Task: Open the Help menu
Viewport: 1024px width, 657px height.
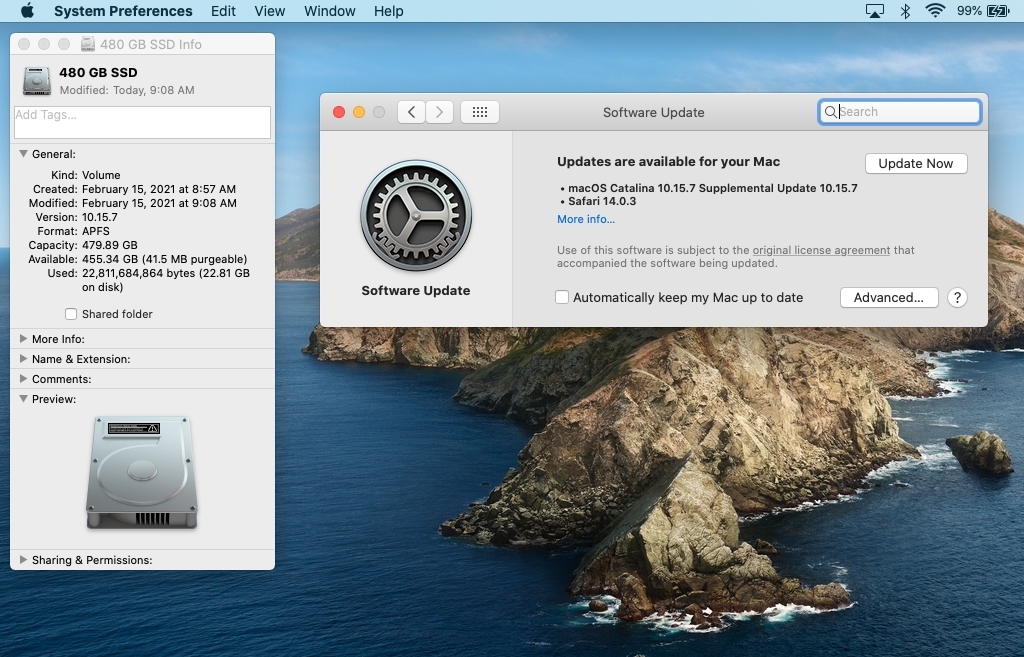Action: (x=389, y=11)
